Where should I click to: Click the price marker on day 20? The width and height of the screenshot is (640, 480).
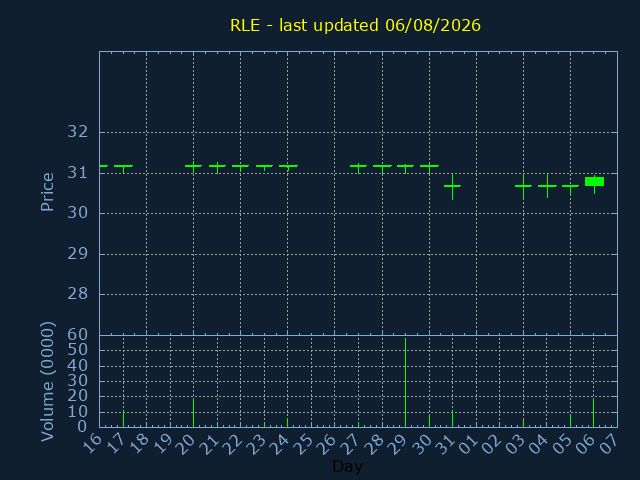pos(193,167)
